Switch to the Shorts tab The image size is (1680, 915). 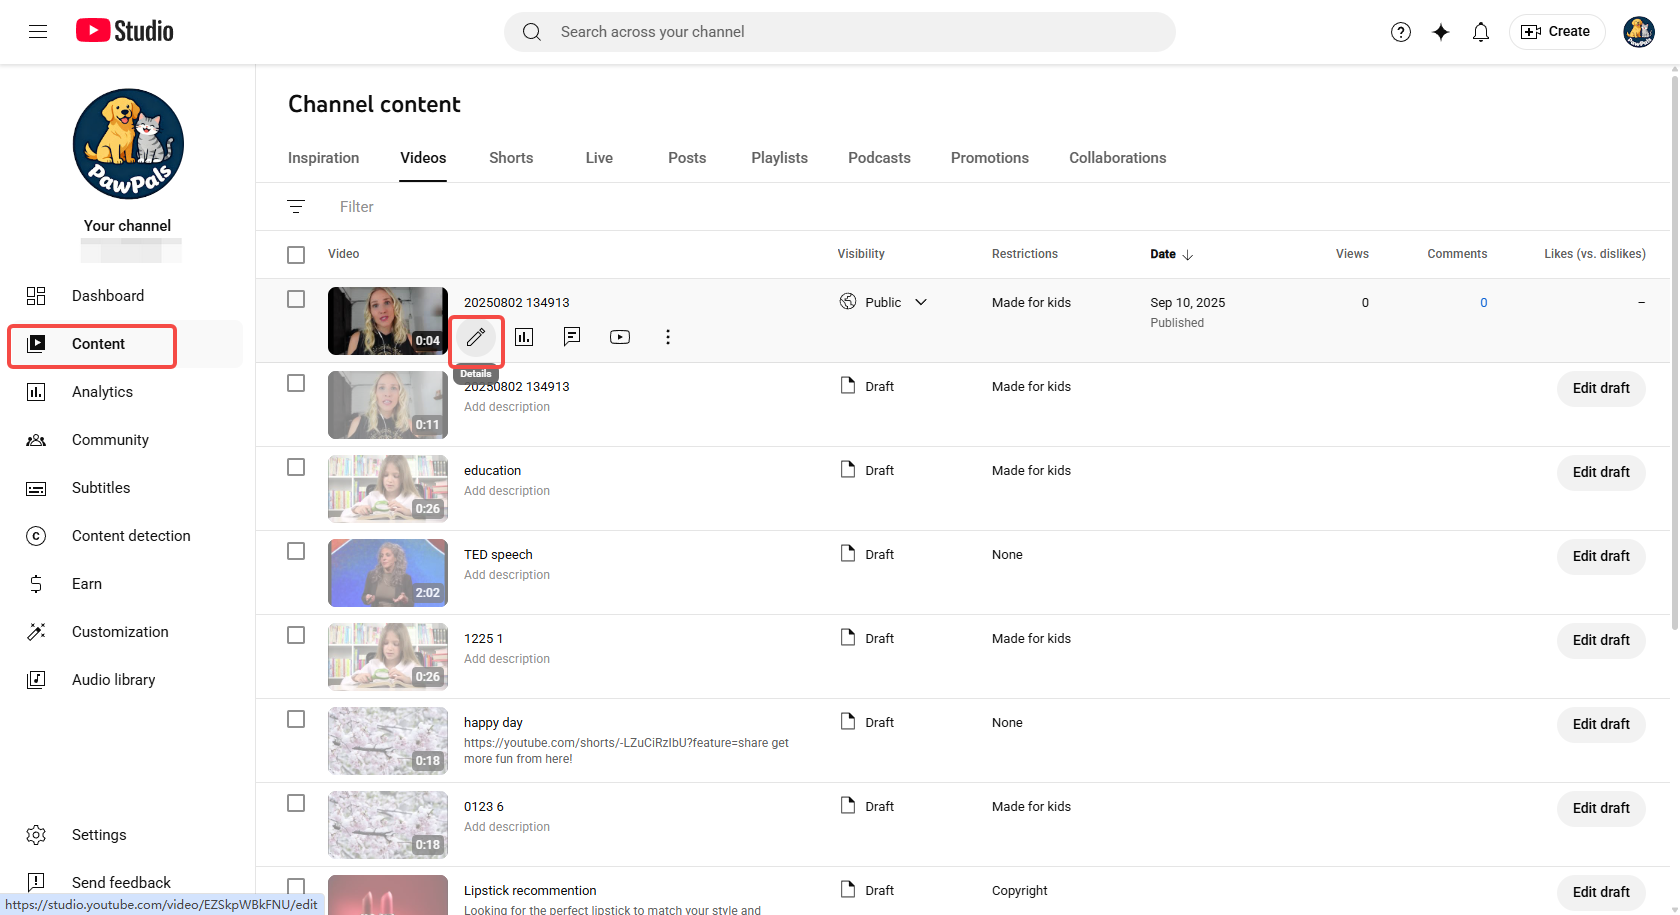[x=510, y=157]
